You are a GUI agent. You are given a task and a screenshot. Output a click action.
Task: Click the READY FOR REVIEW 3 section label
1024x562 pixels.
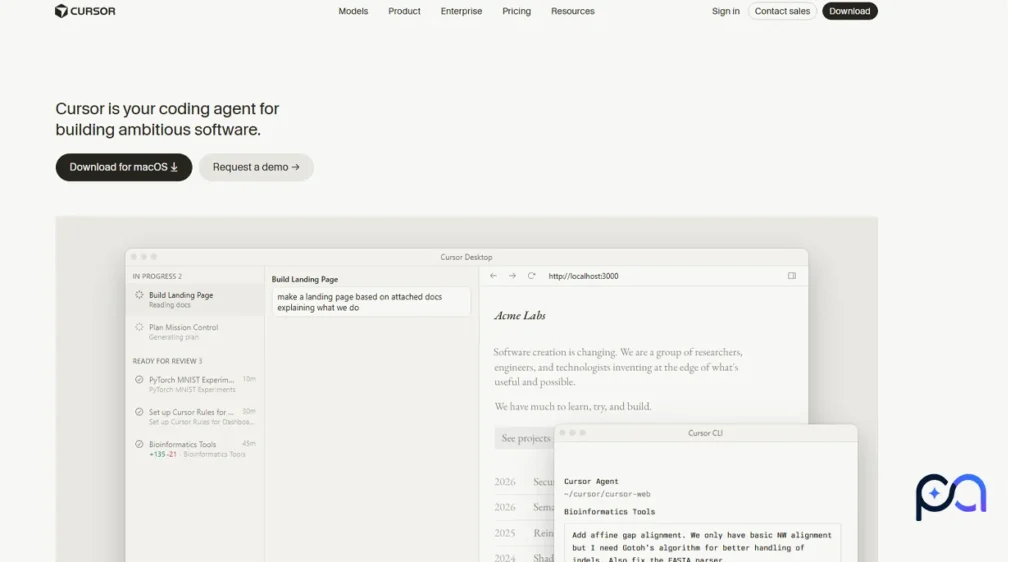coord(167,361)
